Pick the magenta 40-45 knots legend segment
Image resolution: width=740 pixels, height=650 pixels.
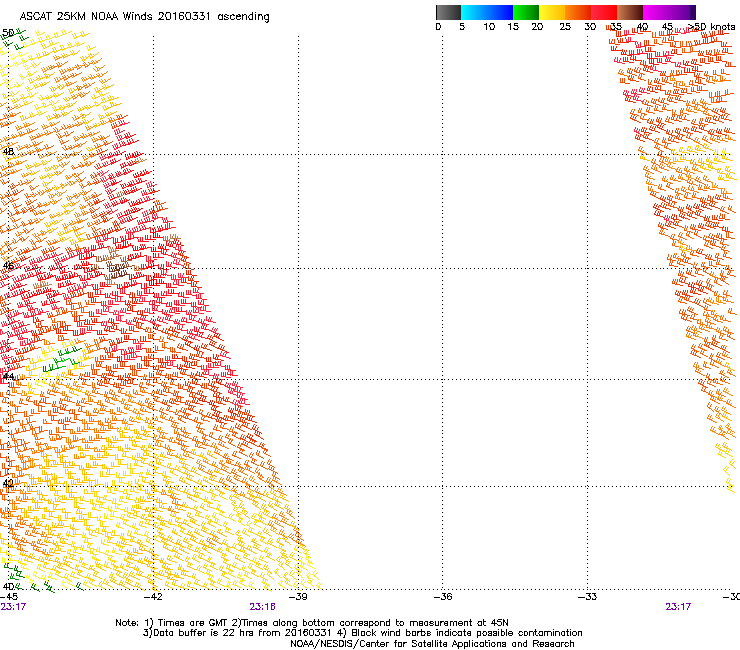[x=656, y=12]
